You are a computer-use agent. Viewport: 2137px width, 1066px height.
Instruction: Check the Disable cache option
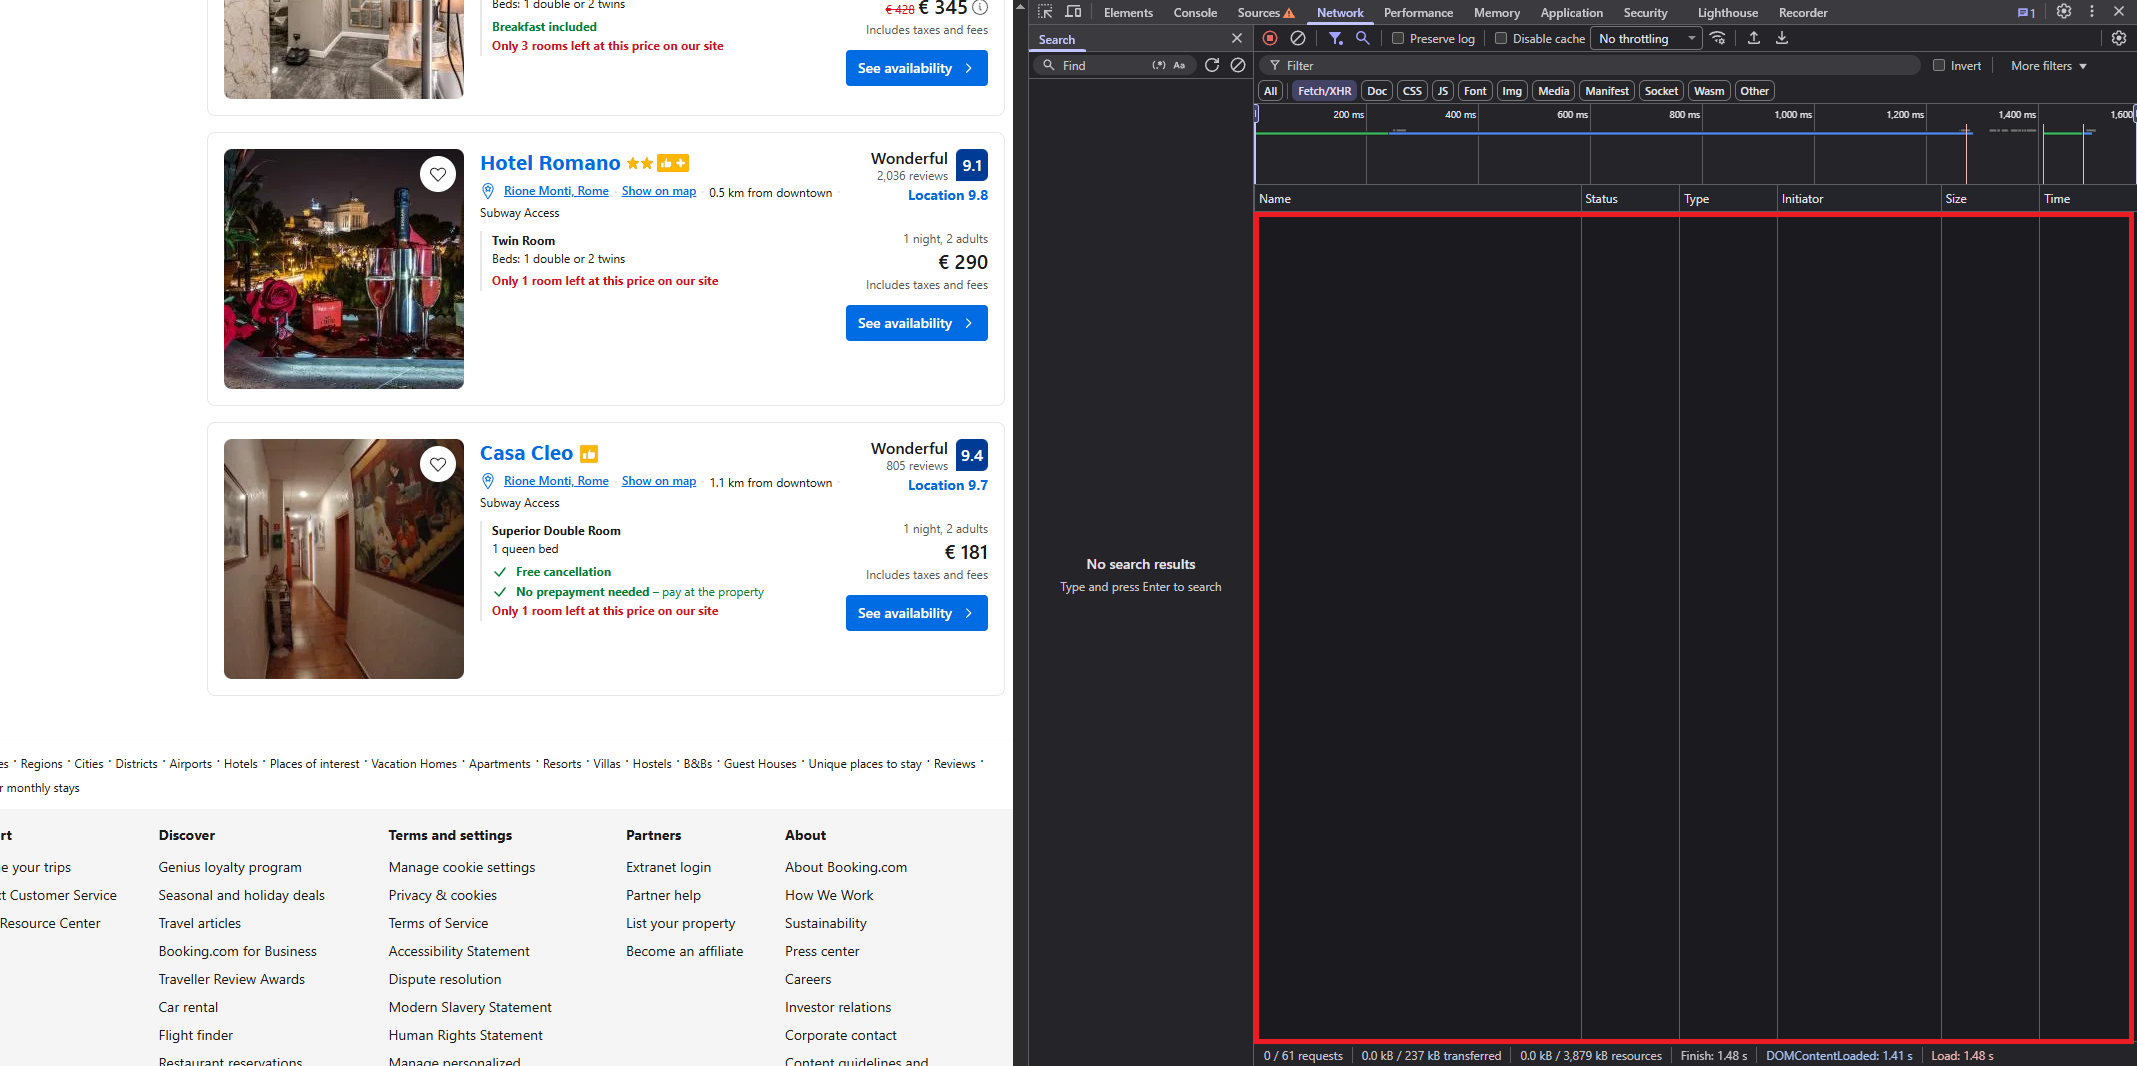click(1501, 39)
